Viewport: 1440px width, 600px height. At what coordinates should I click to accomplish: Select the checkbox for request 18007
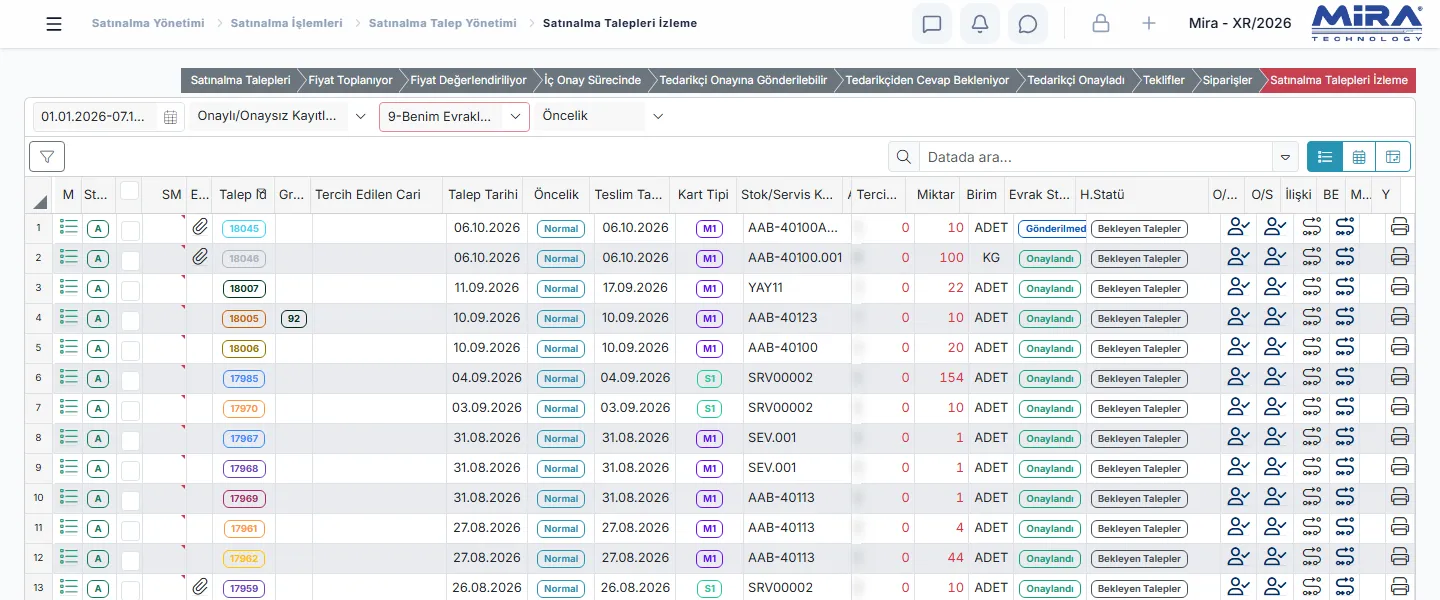coord(130,290)
